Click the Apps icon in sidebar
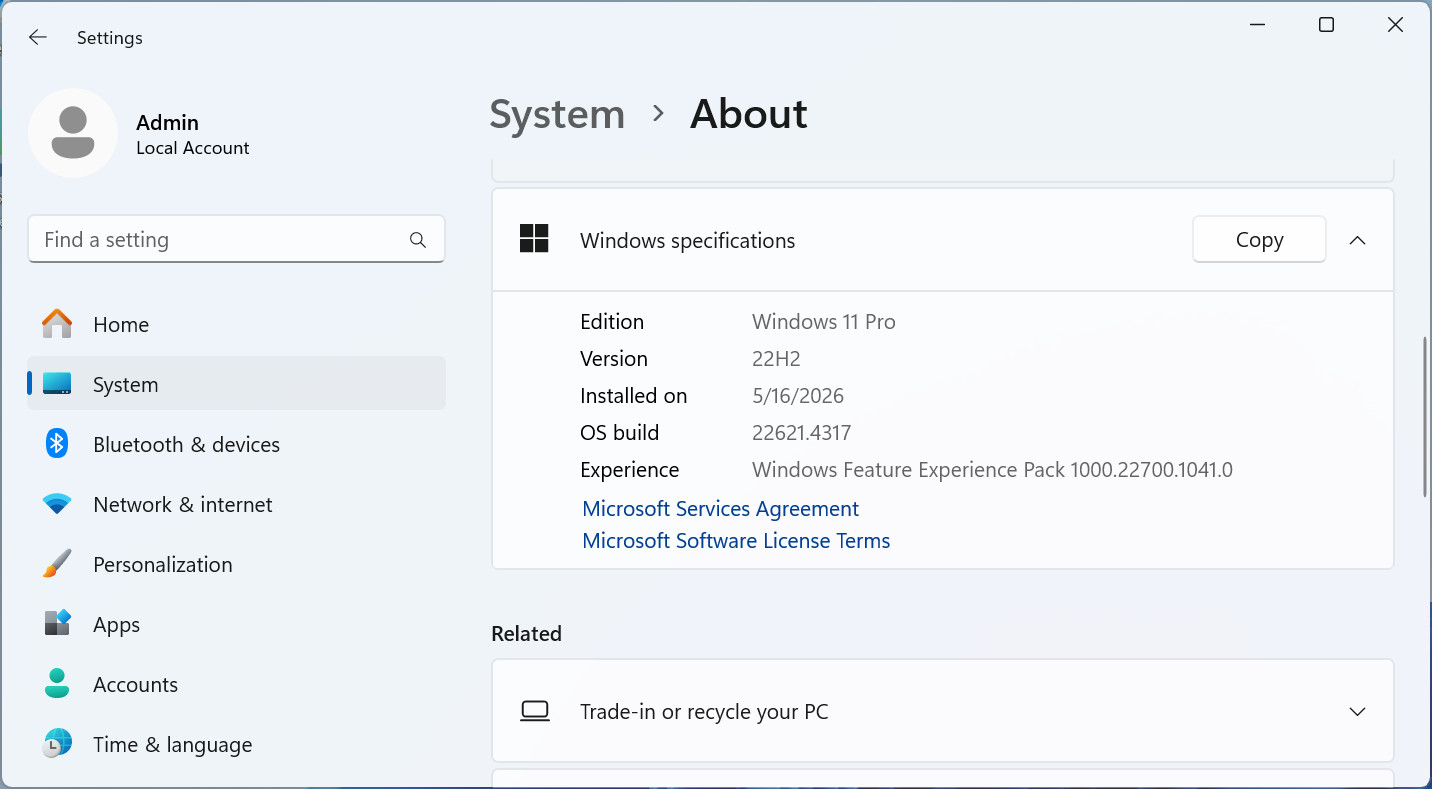Screen dimensions: 1432x789 57,624
